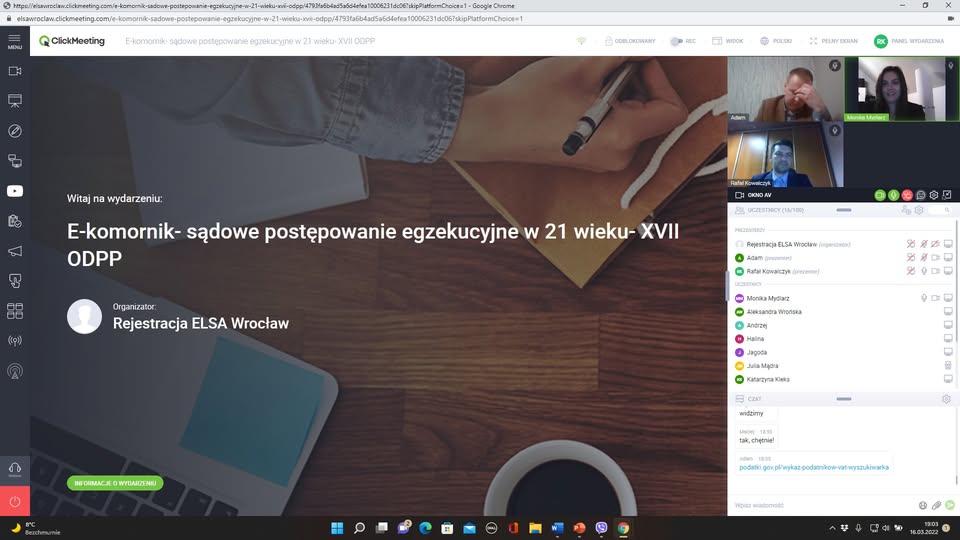The width and height of the screenshot is (960, 540).
Task: Open the Q&A hand icon in sidebar
Action: pyautogui.click(x=15, y=281)
